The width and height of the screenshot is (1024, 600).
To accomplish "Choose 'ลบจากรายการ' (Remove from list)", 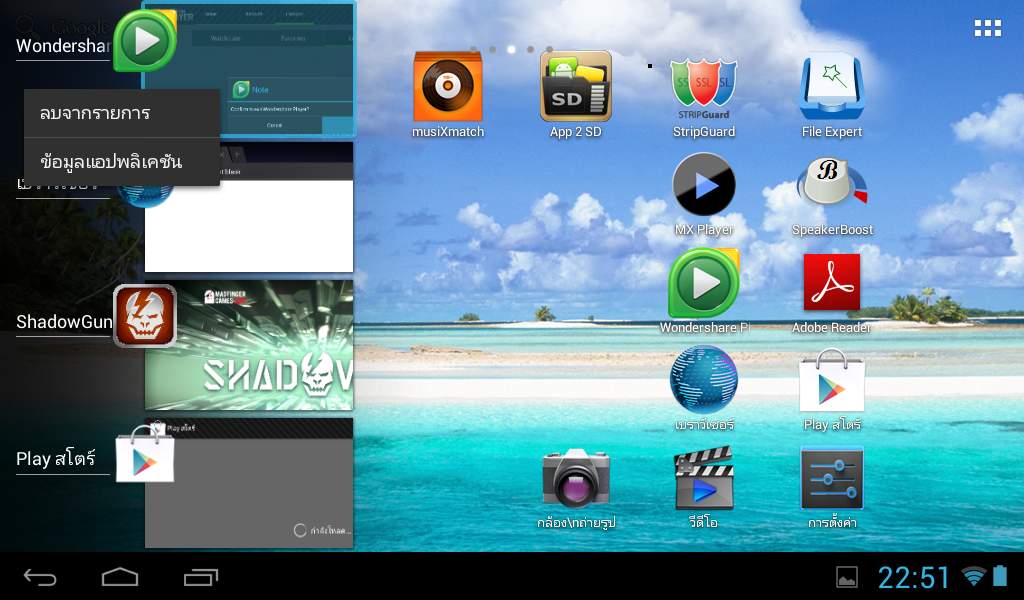I will coord(121,113).
